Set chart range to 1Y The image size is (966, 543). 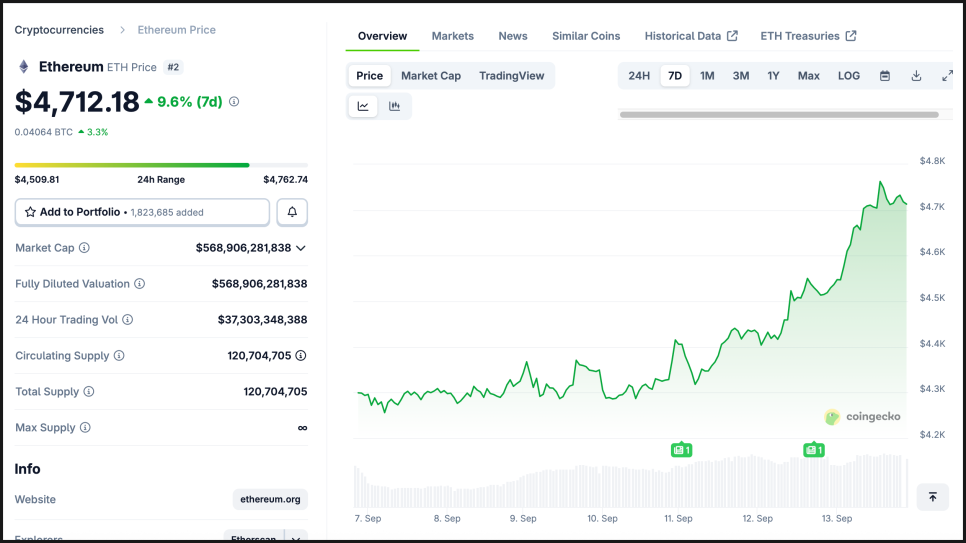pos(773,76)
